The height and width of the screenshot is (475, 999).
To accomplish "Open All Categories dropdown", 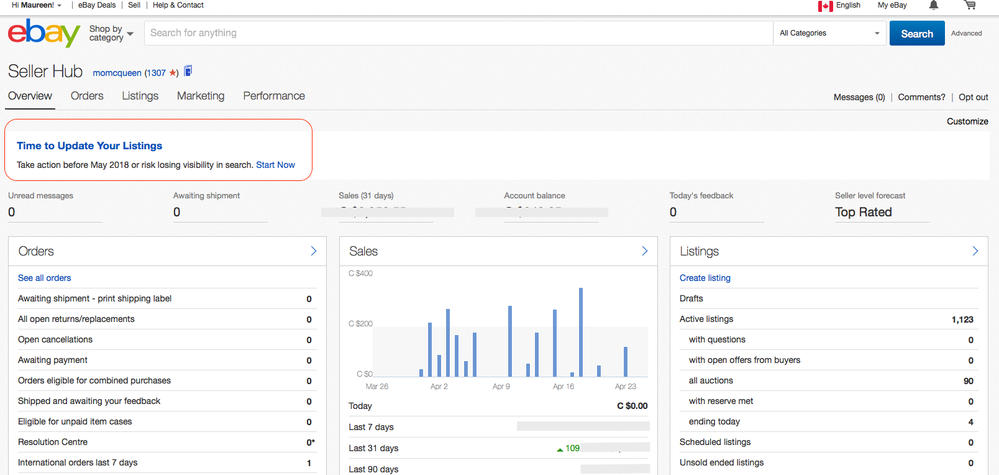I will pyautogui.click(x=829, y=33).
